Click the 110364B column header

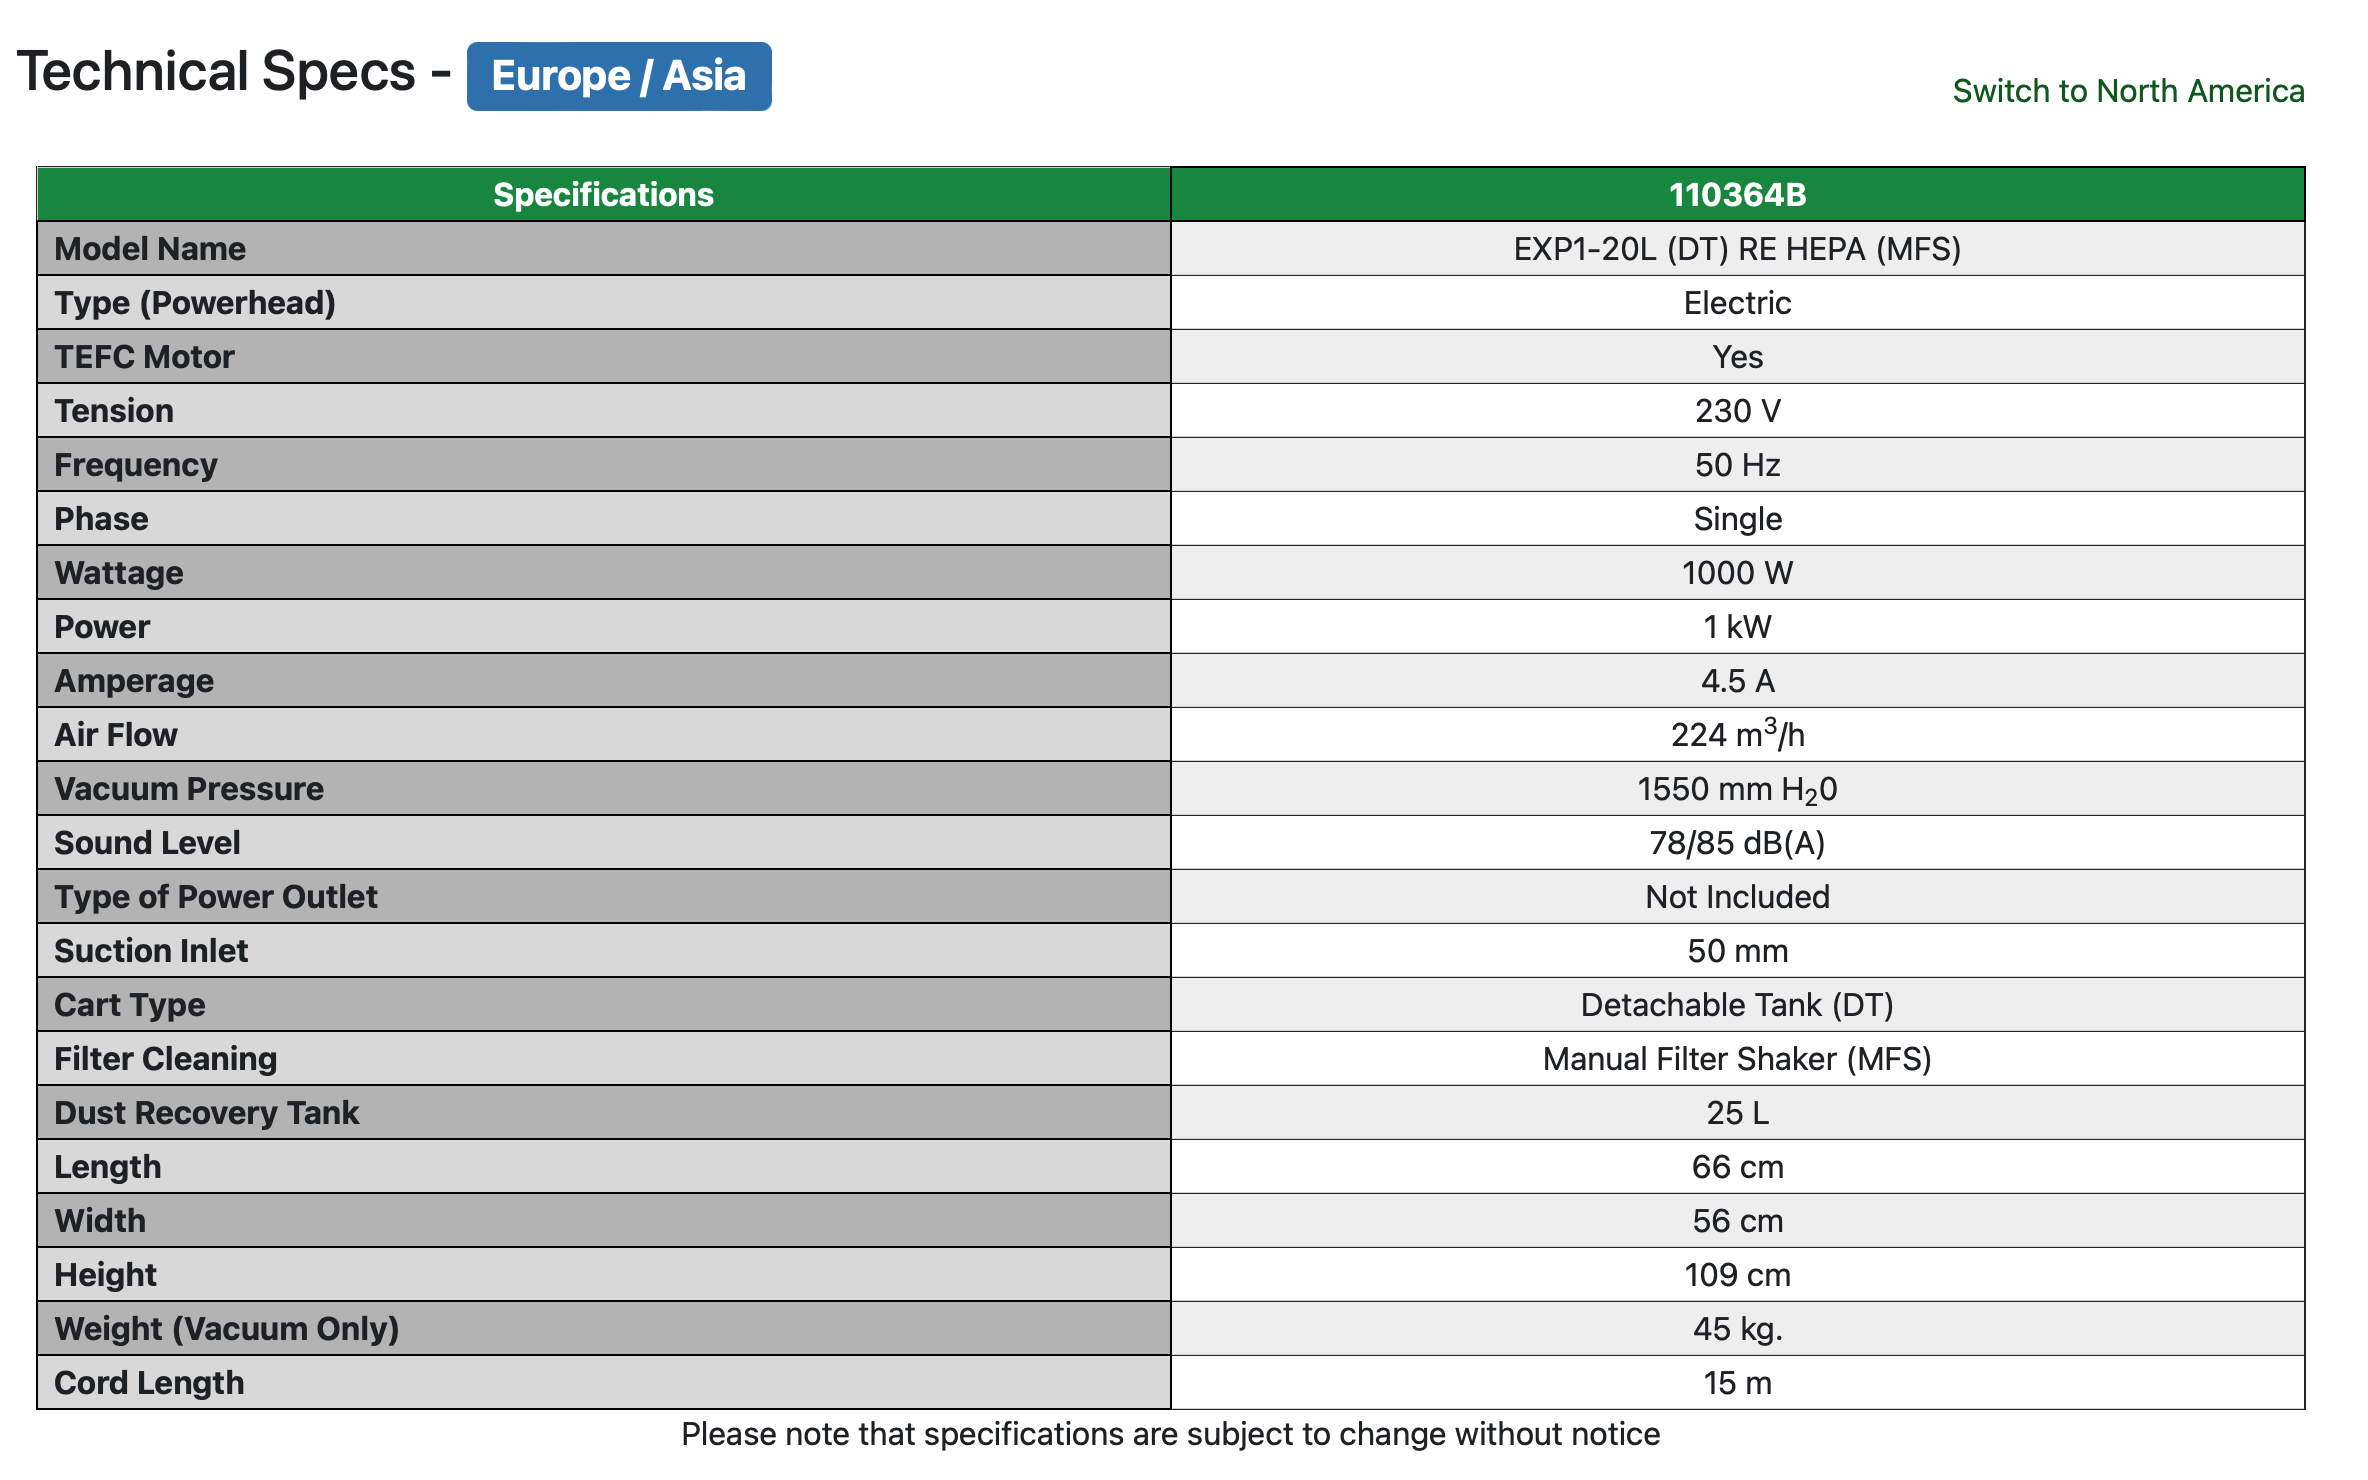click(1738, 194)
